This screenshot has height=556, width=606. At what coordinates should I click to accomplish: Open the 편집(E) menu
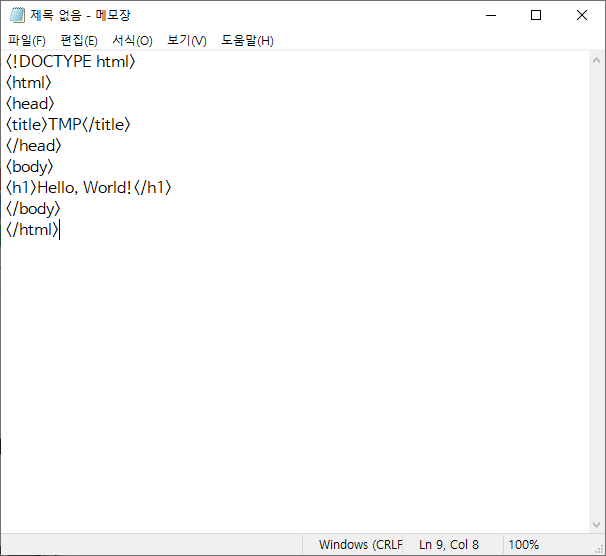79,40
